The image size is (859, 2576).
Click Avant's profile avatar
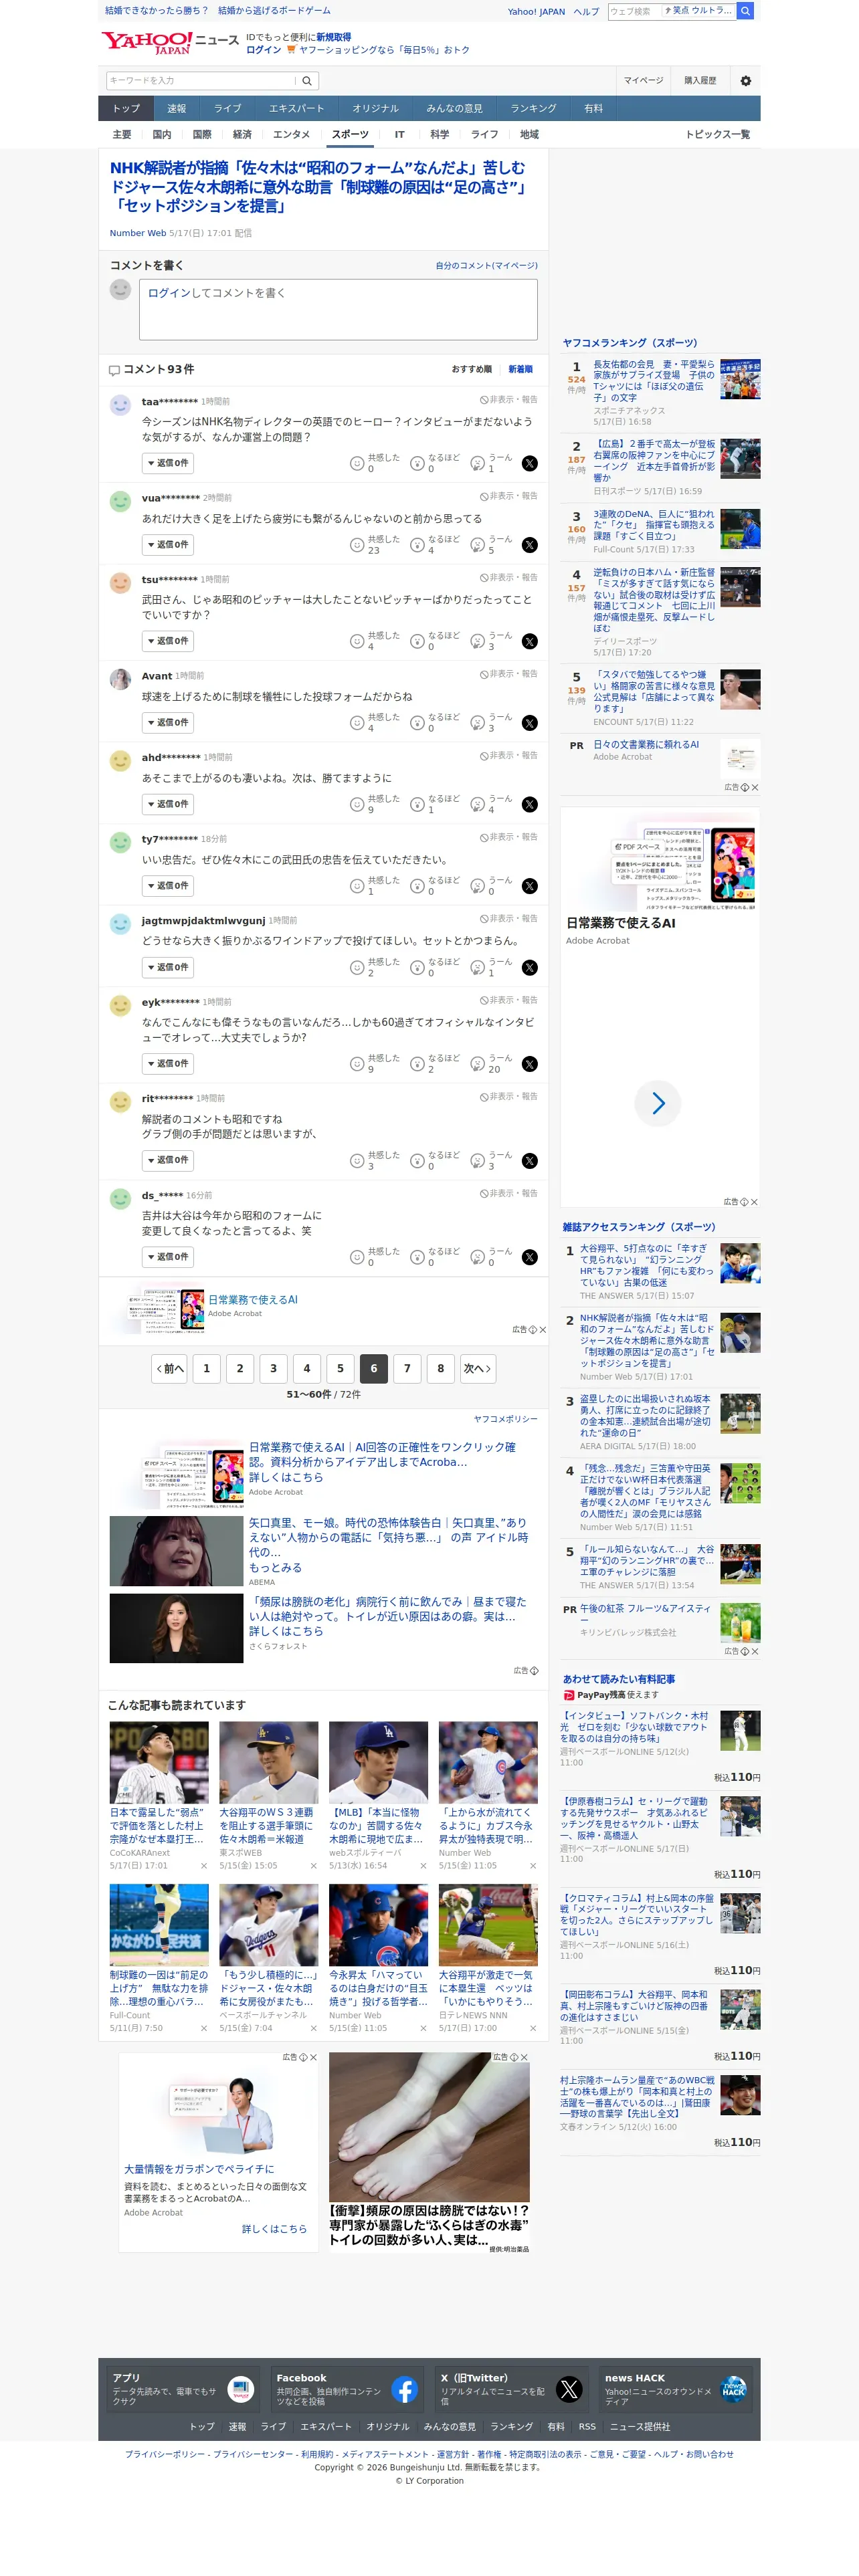[120, 679]
